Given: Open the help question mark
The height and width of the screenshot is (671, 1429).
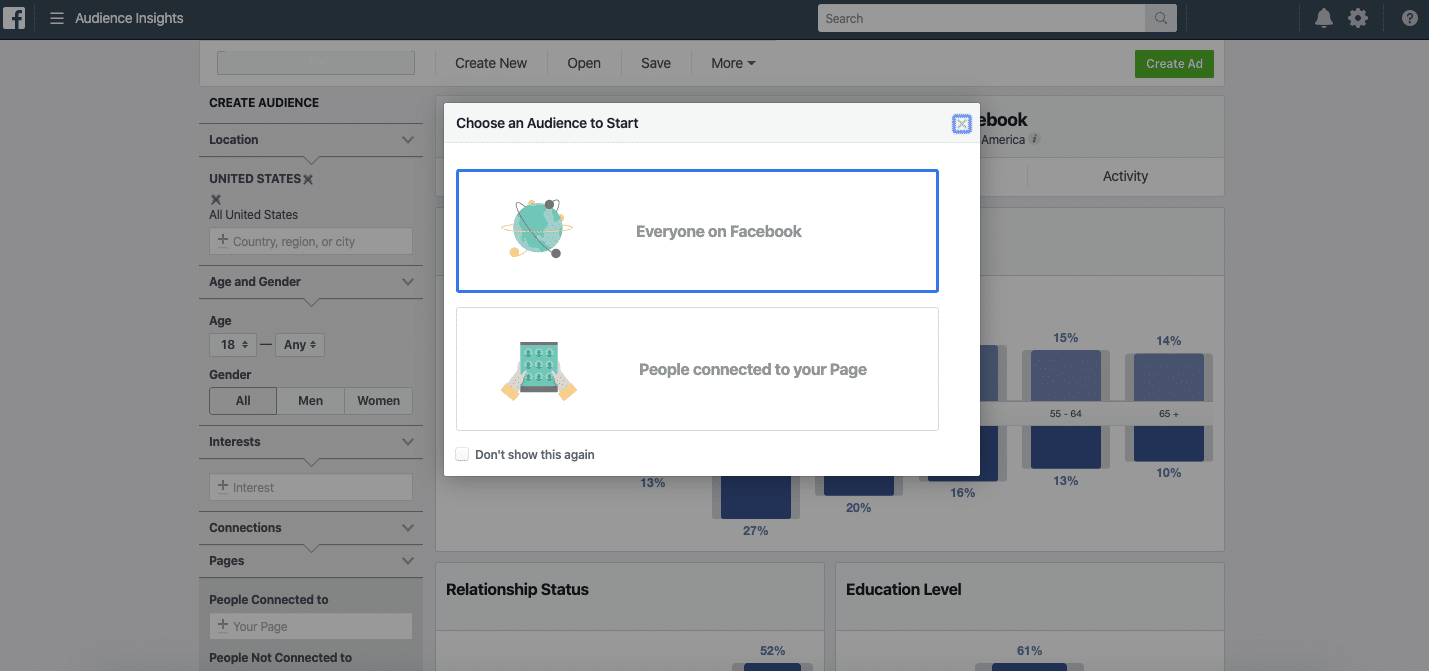Looking at the screenshot, I should pos(1410,18).
